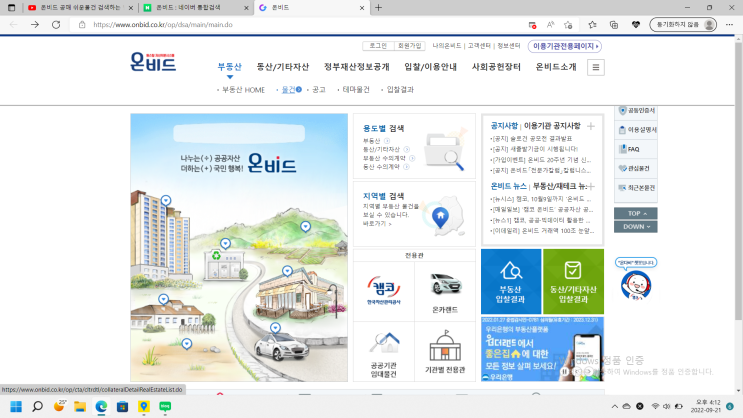The height and width of the screenshot is (418, 743).
Task: Pause the banner slideshow
Action: [564, 372]
